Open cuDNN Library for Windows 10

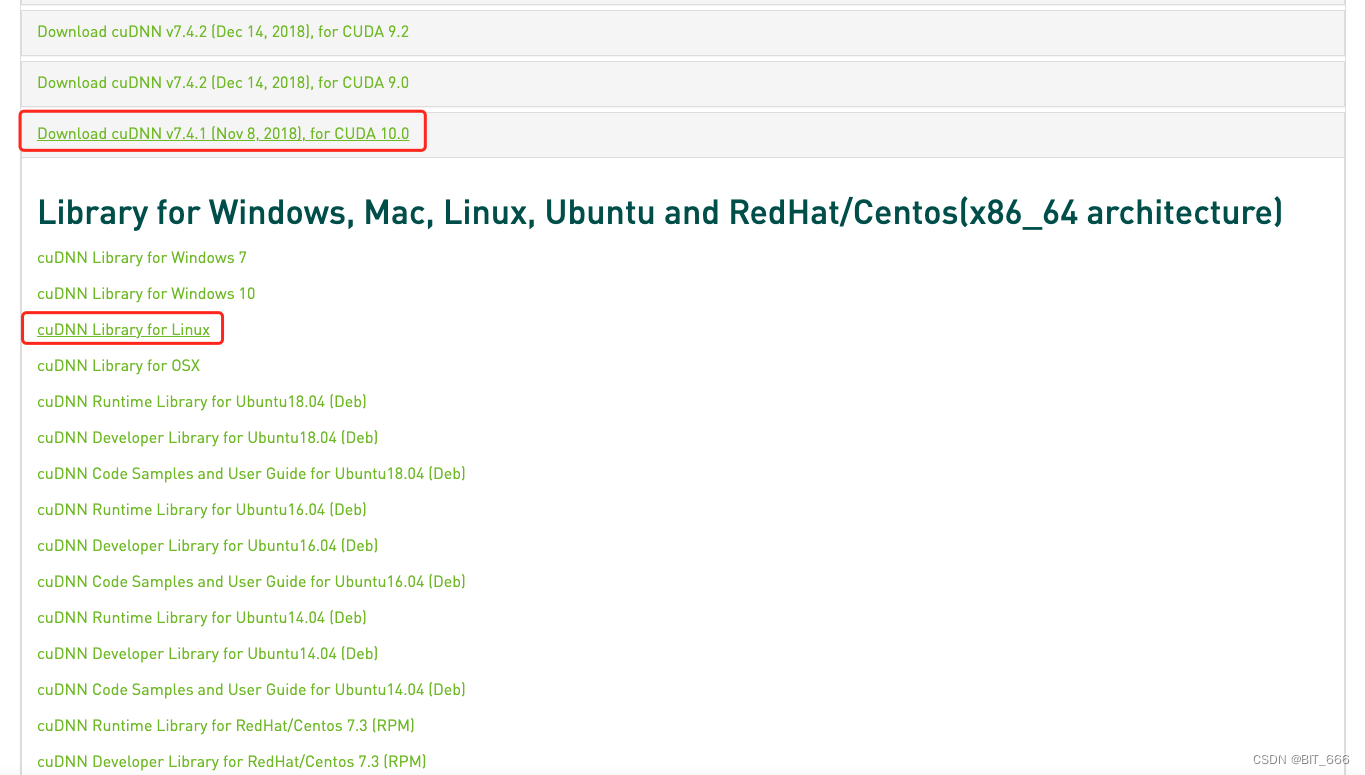[x=146, y=294]
